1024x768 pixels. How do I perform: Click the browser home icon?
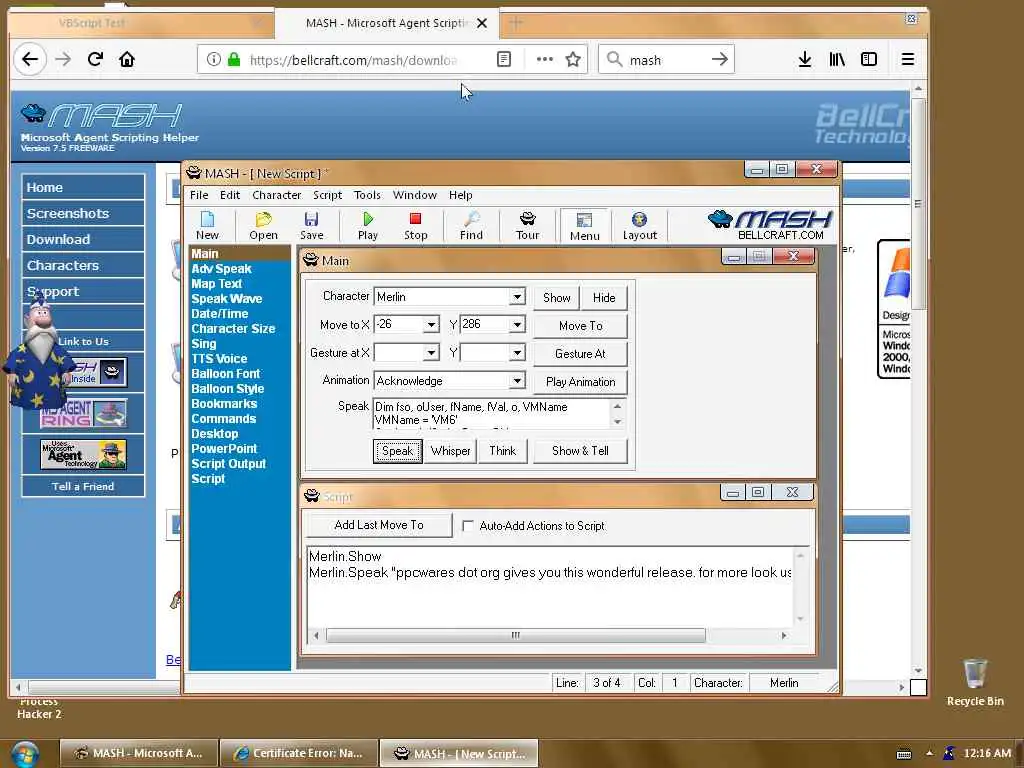[x=127, y=59]
